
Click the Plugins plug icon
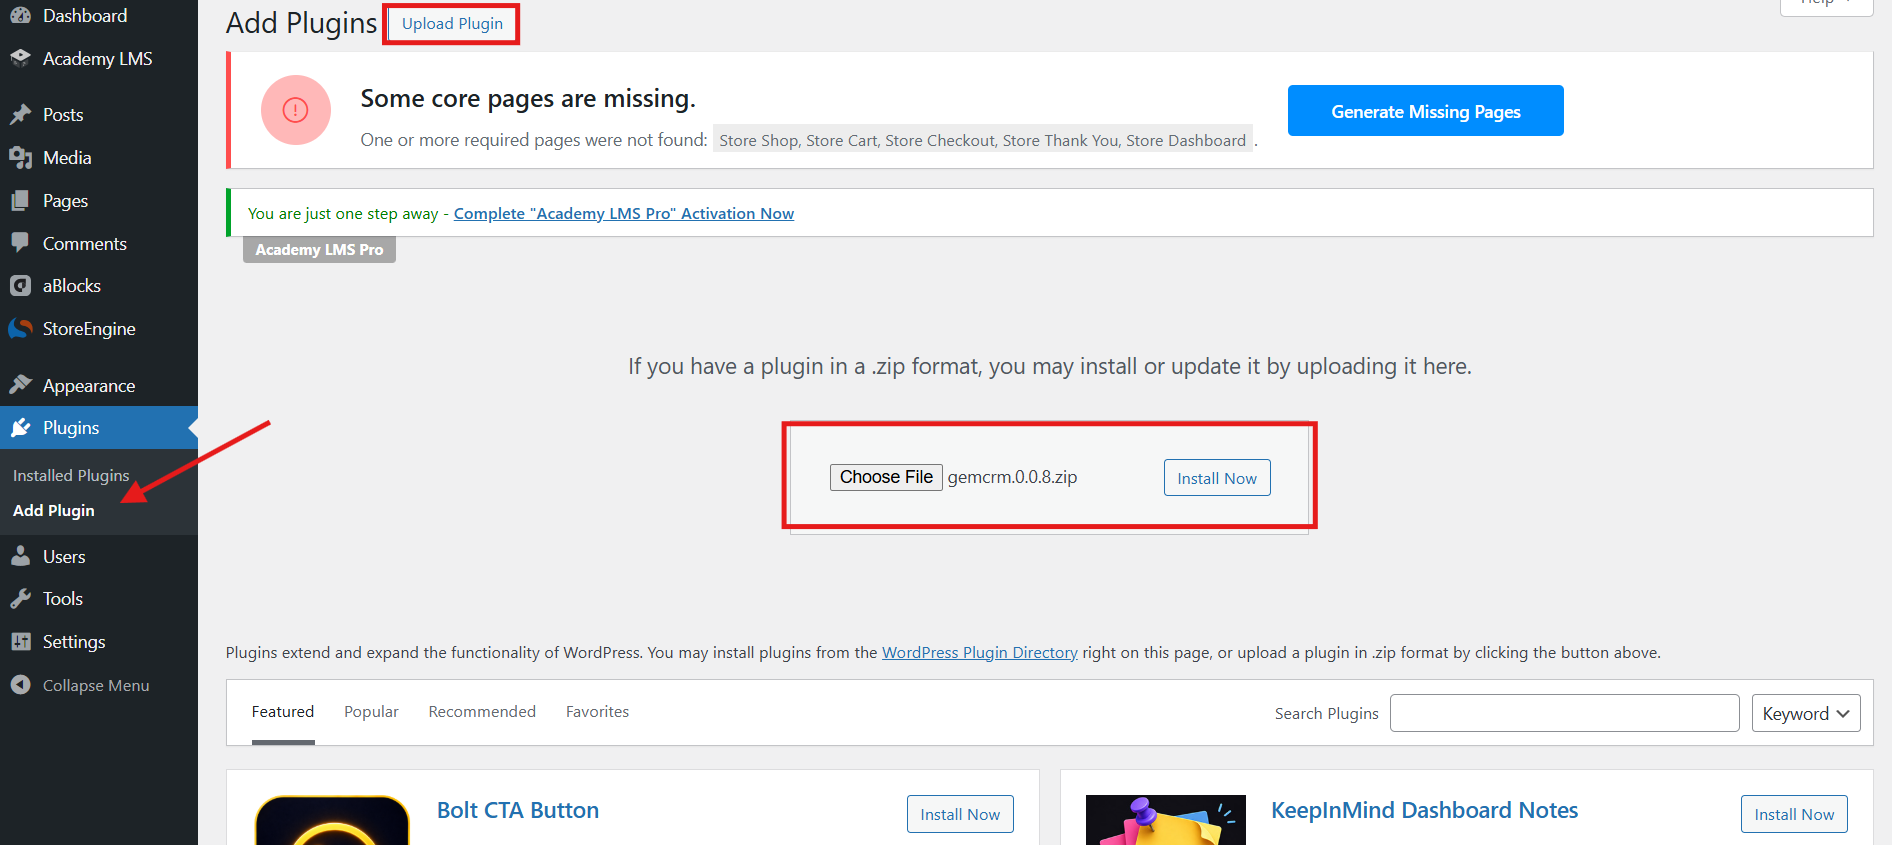pos(20,427)
